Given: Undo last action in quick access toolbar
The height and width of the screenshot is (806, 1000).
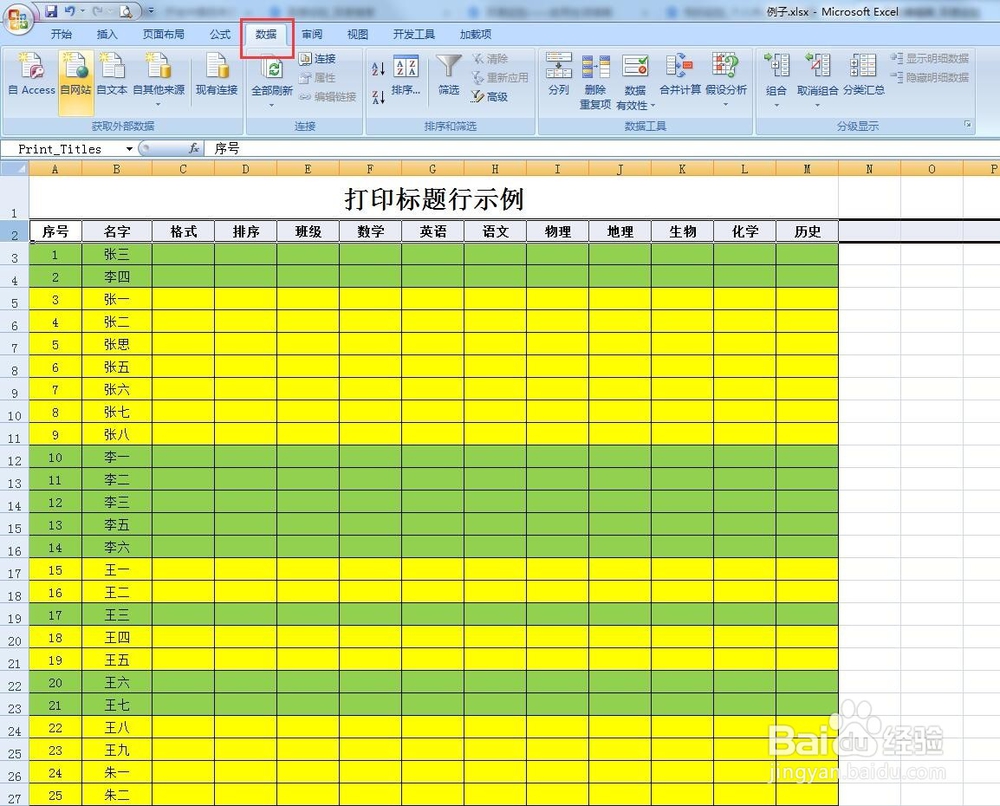Looking at the screenshot, I should coord(70,11).
